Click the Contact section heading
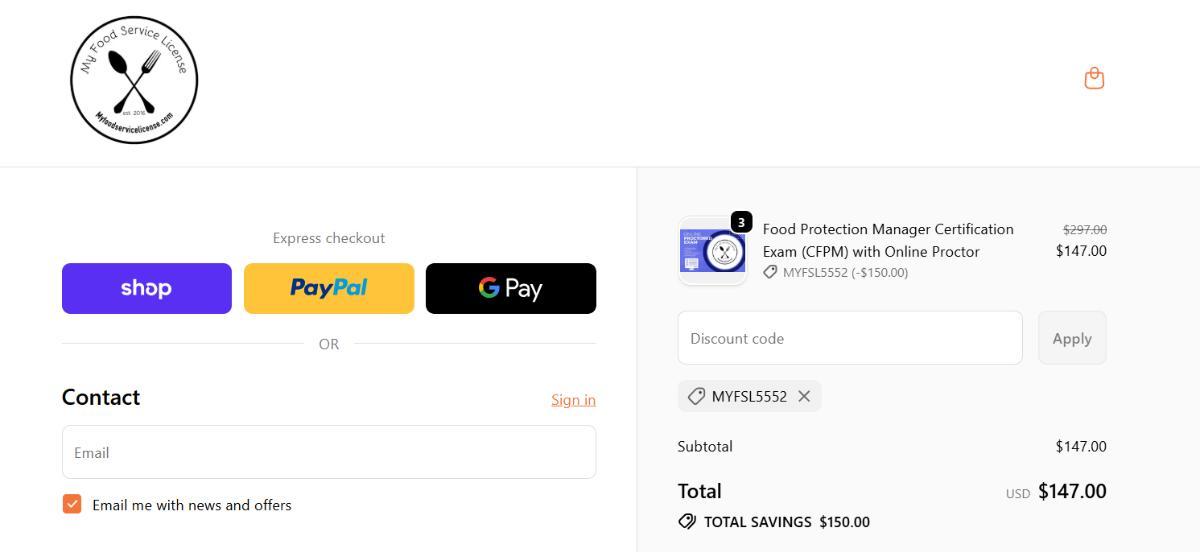1200x552 pixels. [101, 397]
